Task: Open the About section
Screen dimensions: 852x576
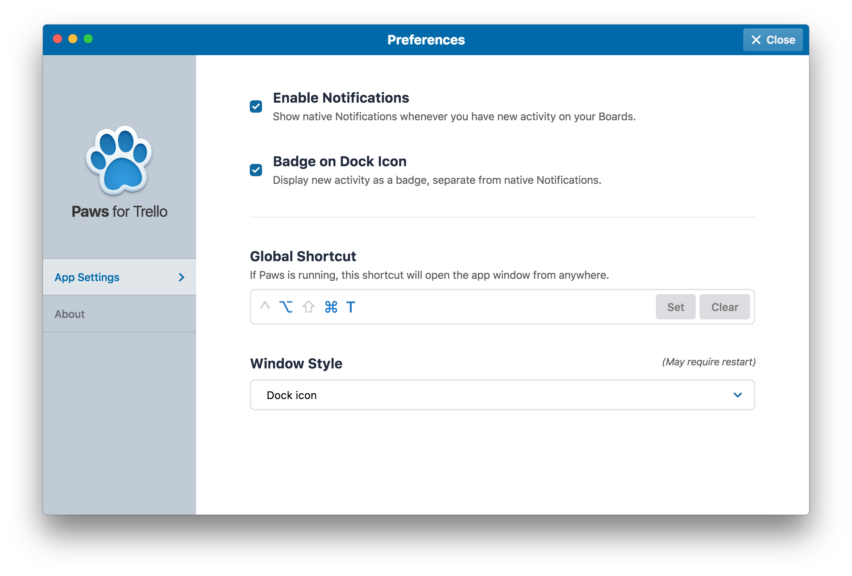Action: (120, 314)
